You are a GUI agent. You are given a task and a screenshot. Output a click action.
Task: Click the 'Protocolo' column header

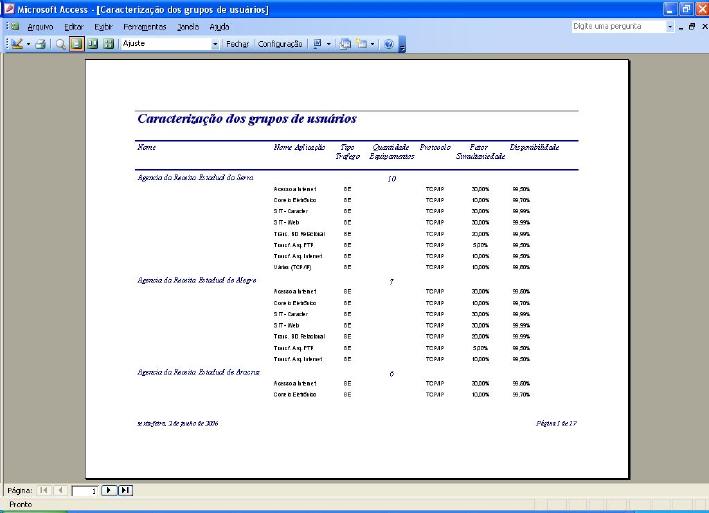pos(435,147)
